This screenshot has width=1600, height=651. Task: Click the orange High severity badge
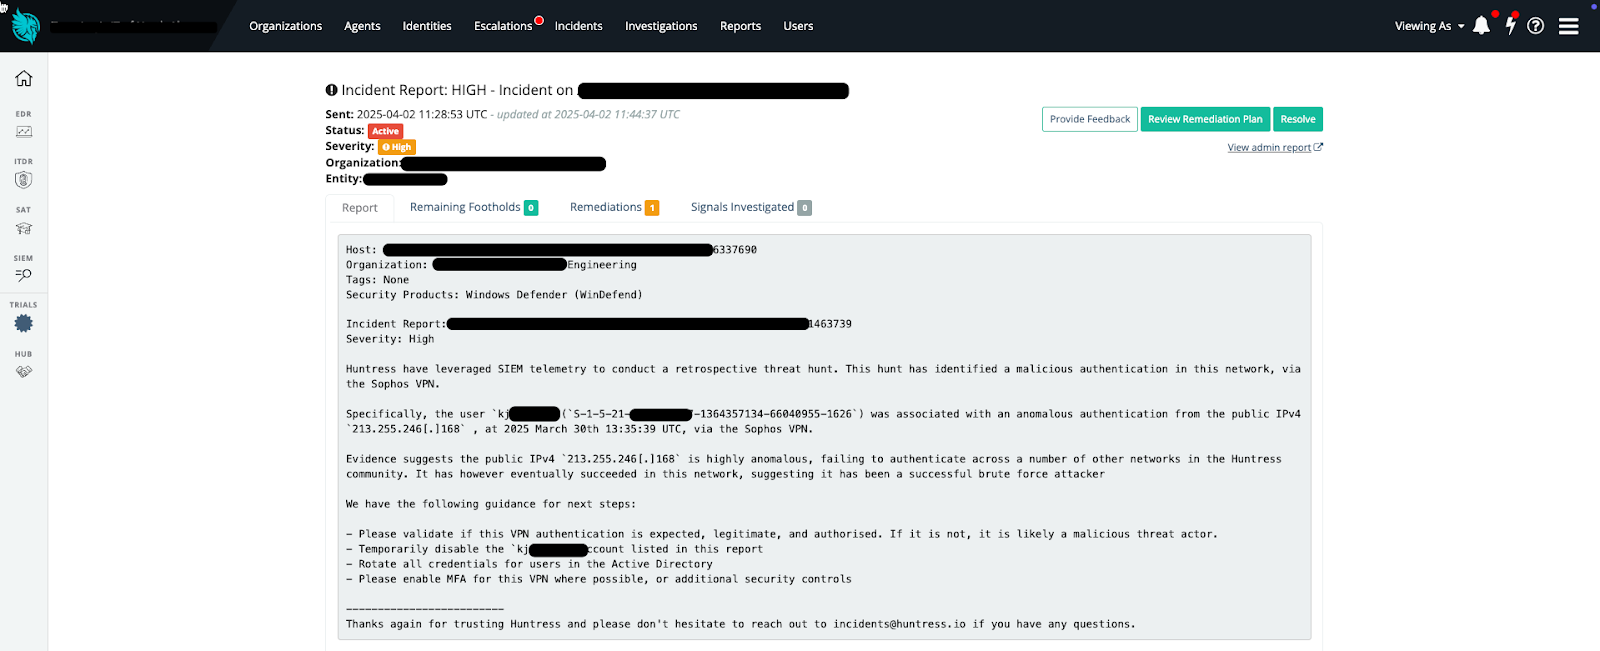tap(397, 147)
